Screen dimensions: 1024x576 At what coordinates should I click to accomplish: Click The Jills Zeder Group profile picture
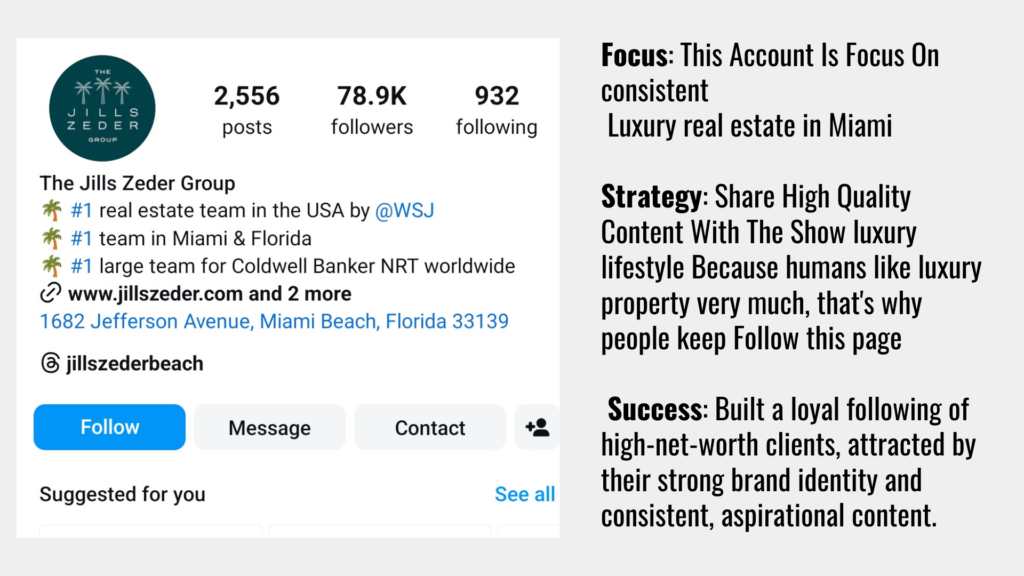click(102, 108)
